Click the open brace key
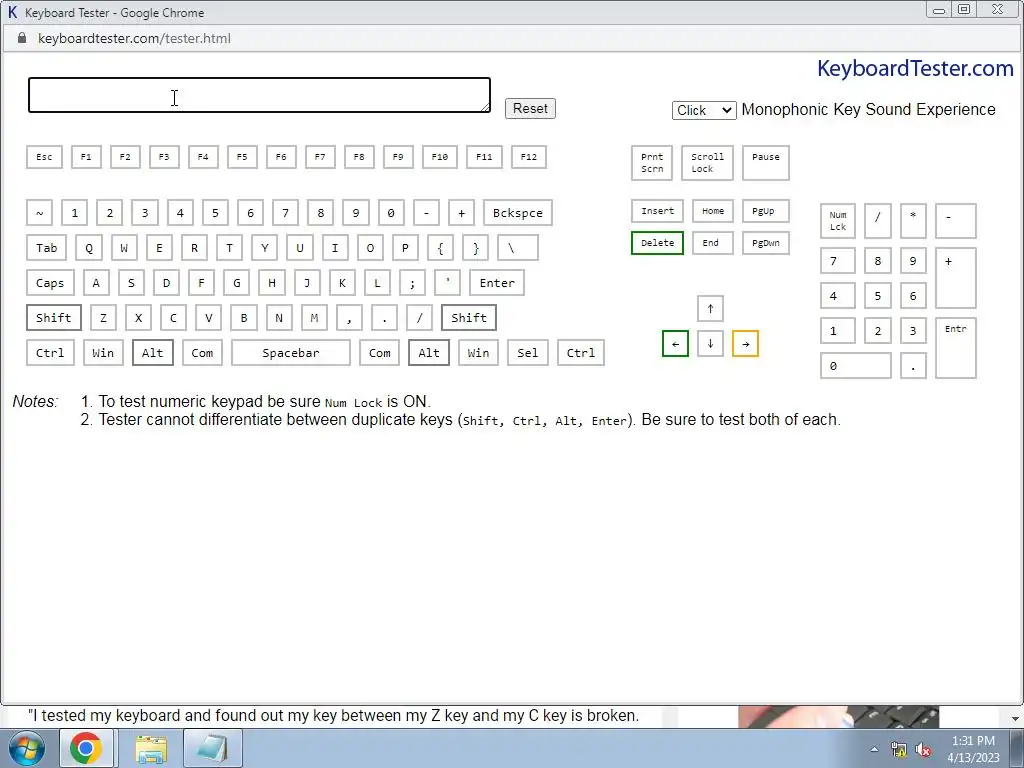The height and width of the screenshot is (768, 1024). point(440,248)
